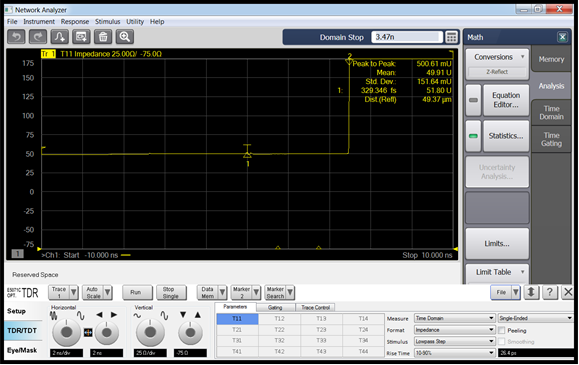Click the Domain Stop value field
The image size is (579, 365).
point(407,37)
